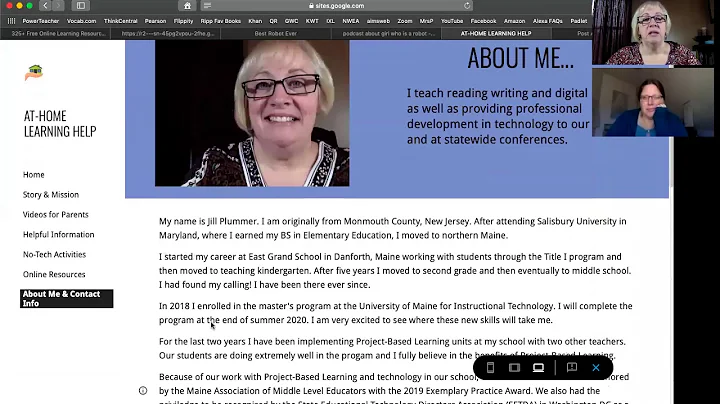Open Helpful Information page
720x404 pixels.
point(58,235)
